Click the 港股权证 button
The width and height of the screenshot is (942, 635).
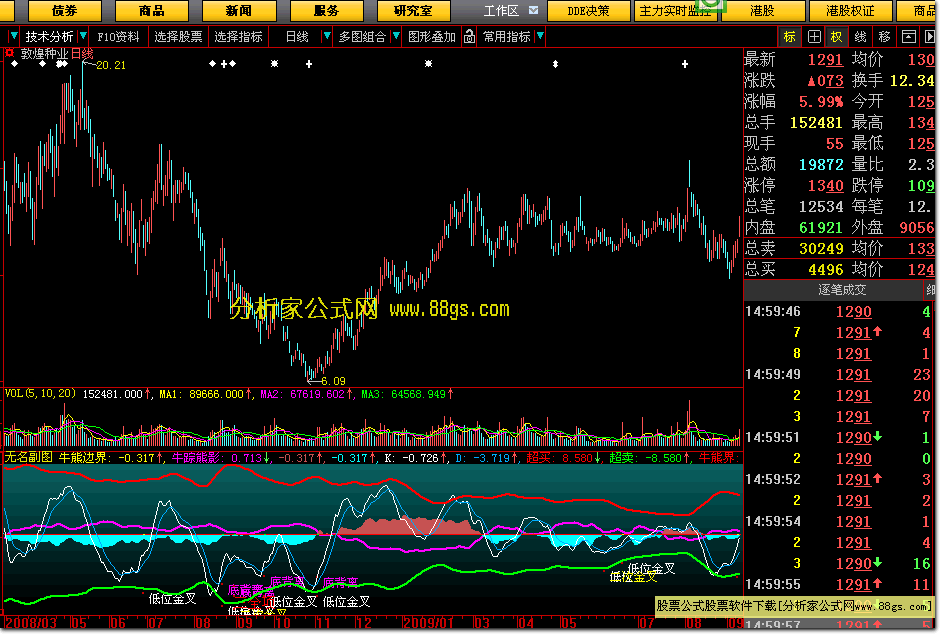850,11
